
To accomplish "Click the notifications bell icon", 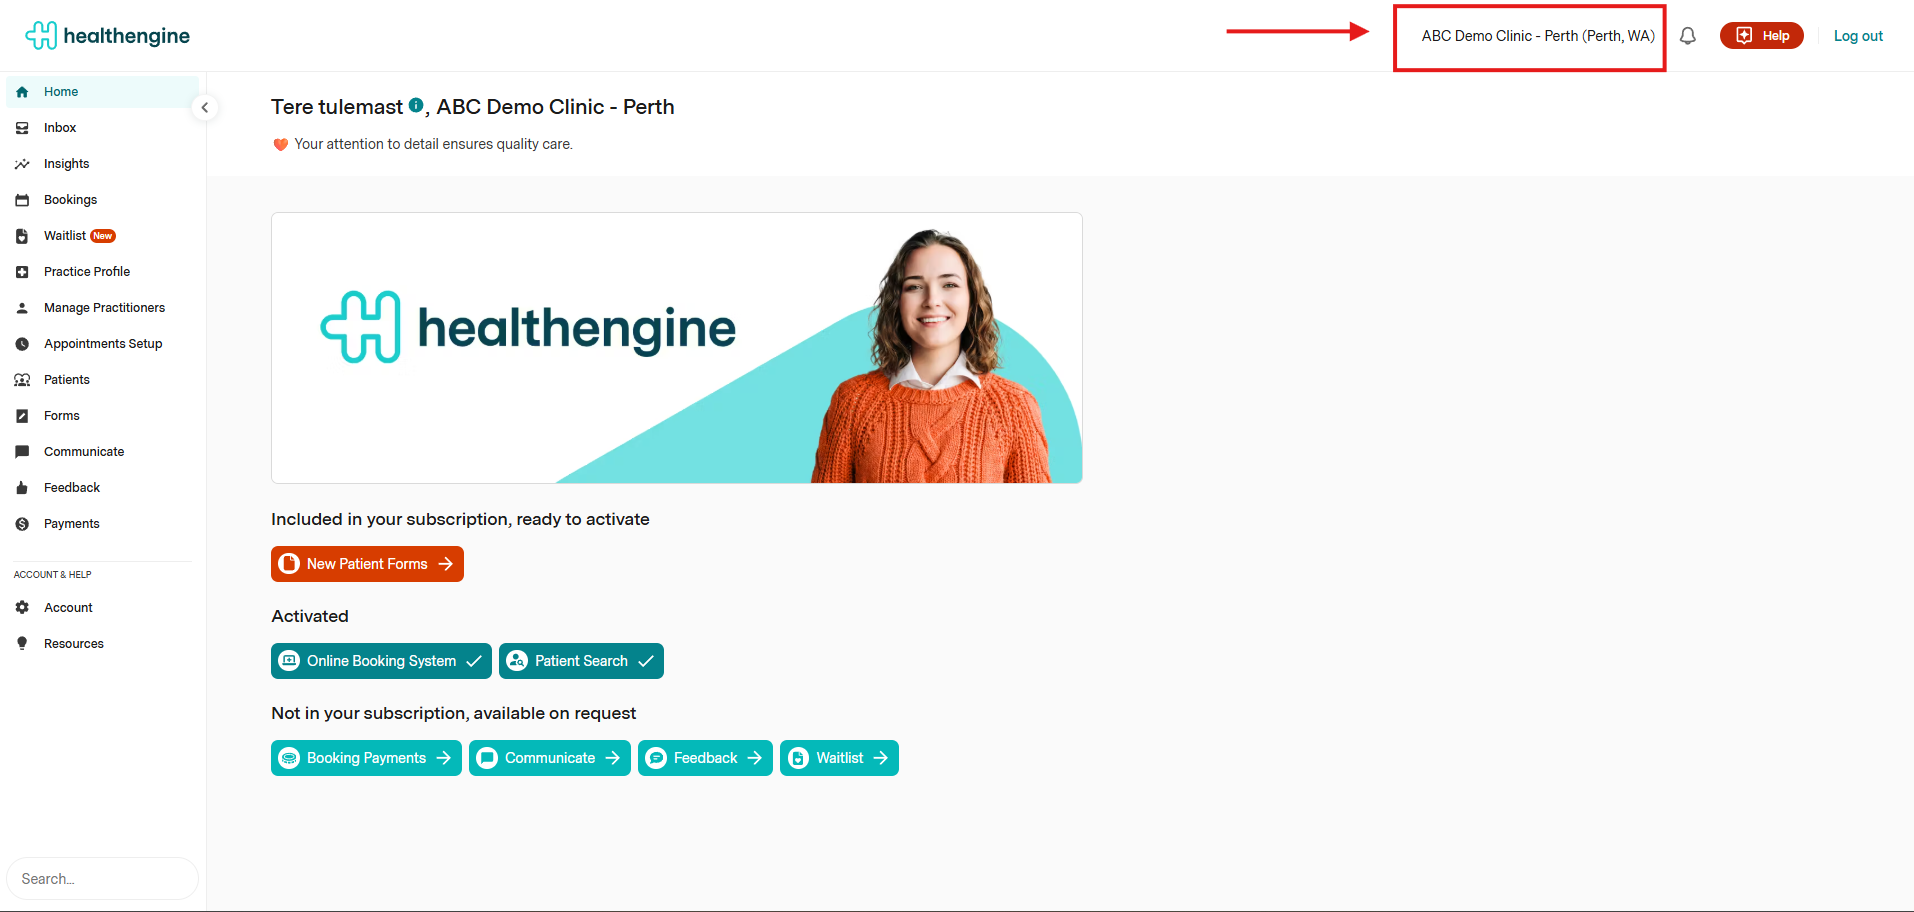I will [1687, 36].
